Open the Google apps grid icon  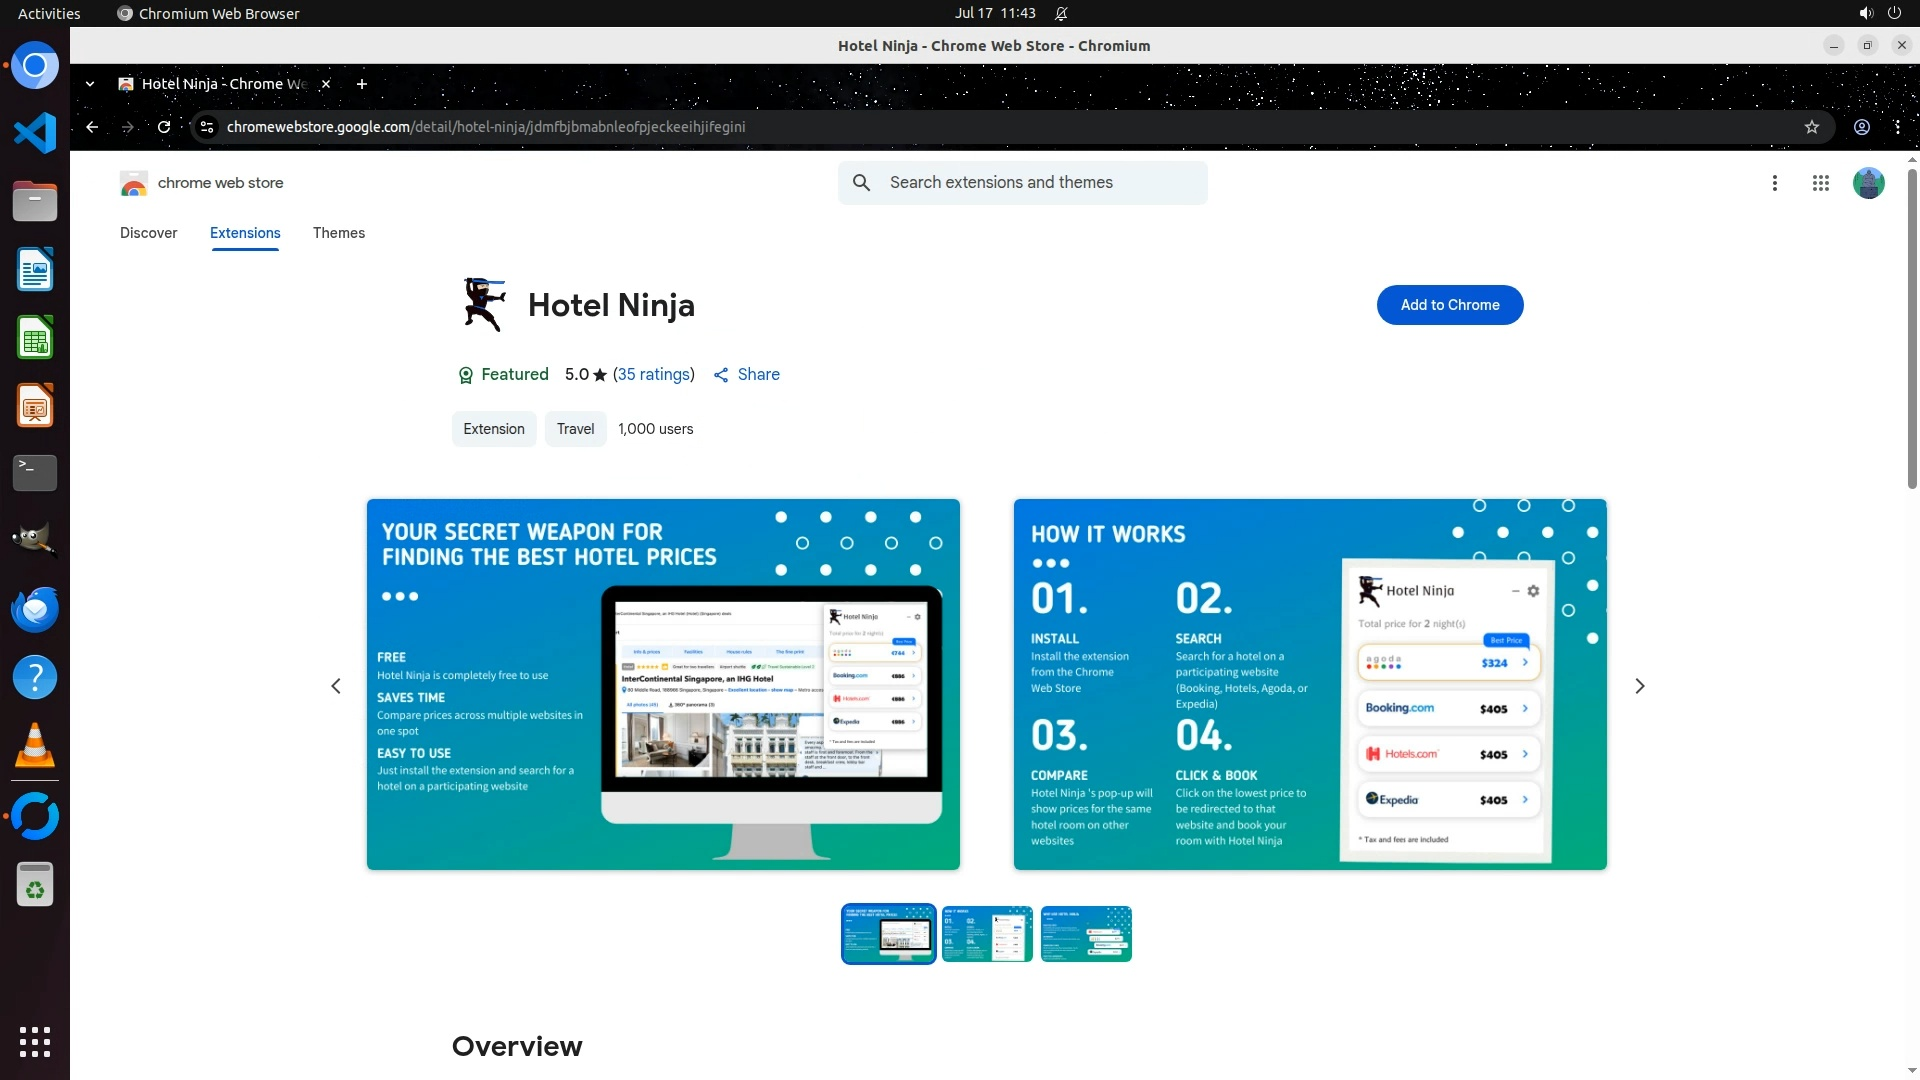pos(1820,183)
